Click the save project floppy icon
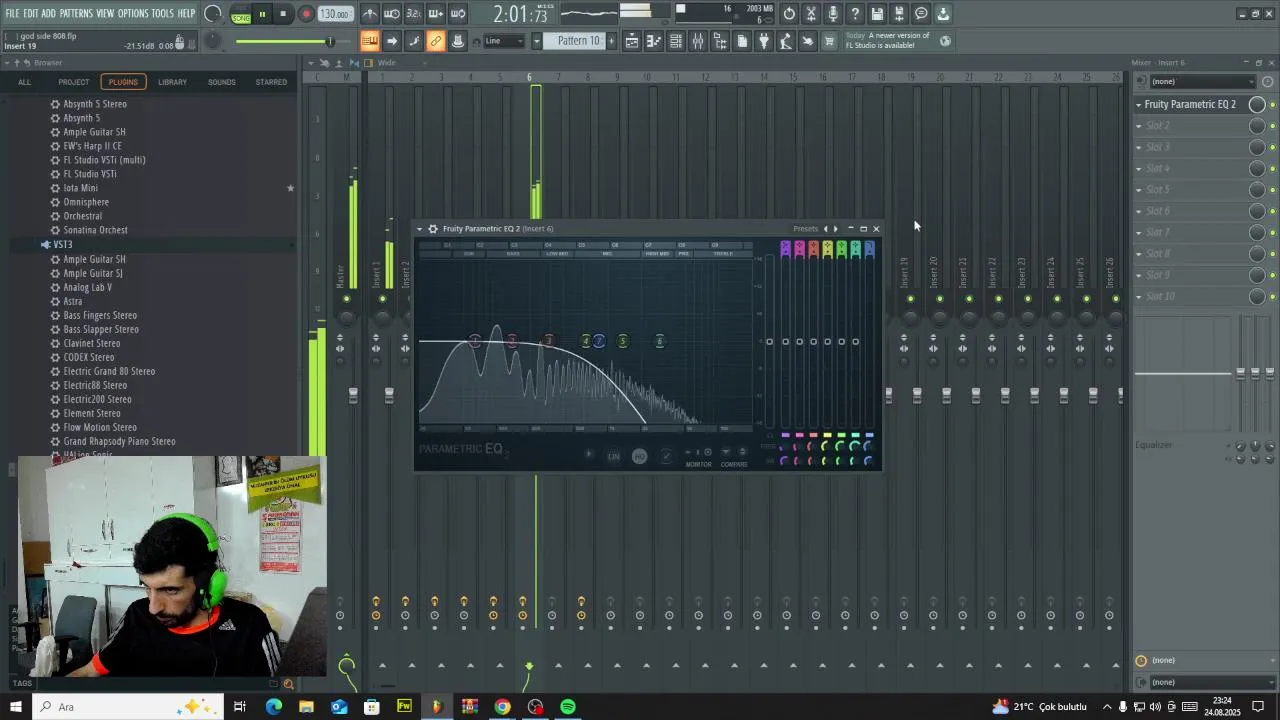 (877, 14)
